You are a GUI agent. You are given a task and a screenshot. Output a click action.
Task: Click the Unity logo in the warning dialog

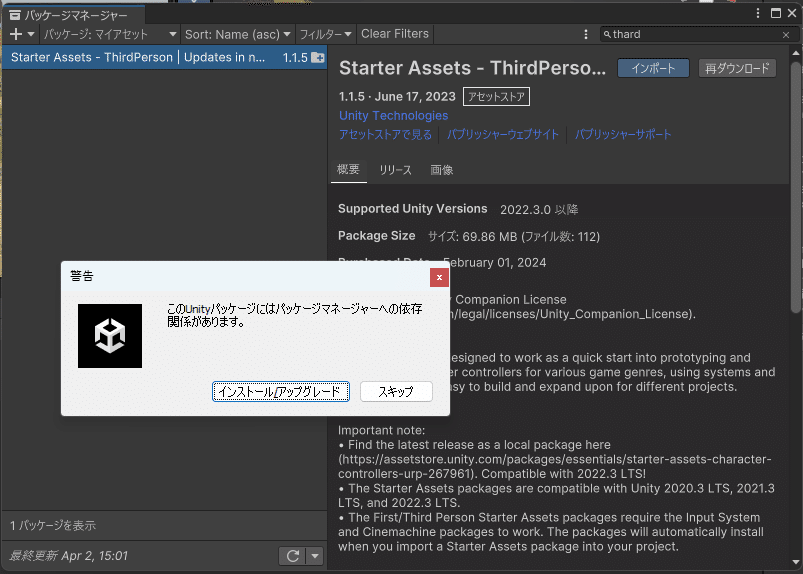110,336
